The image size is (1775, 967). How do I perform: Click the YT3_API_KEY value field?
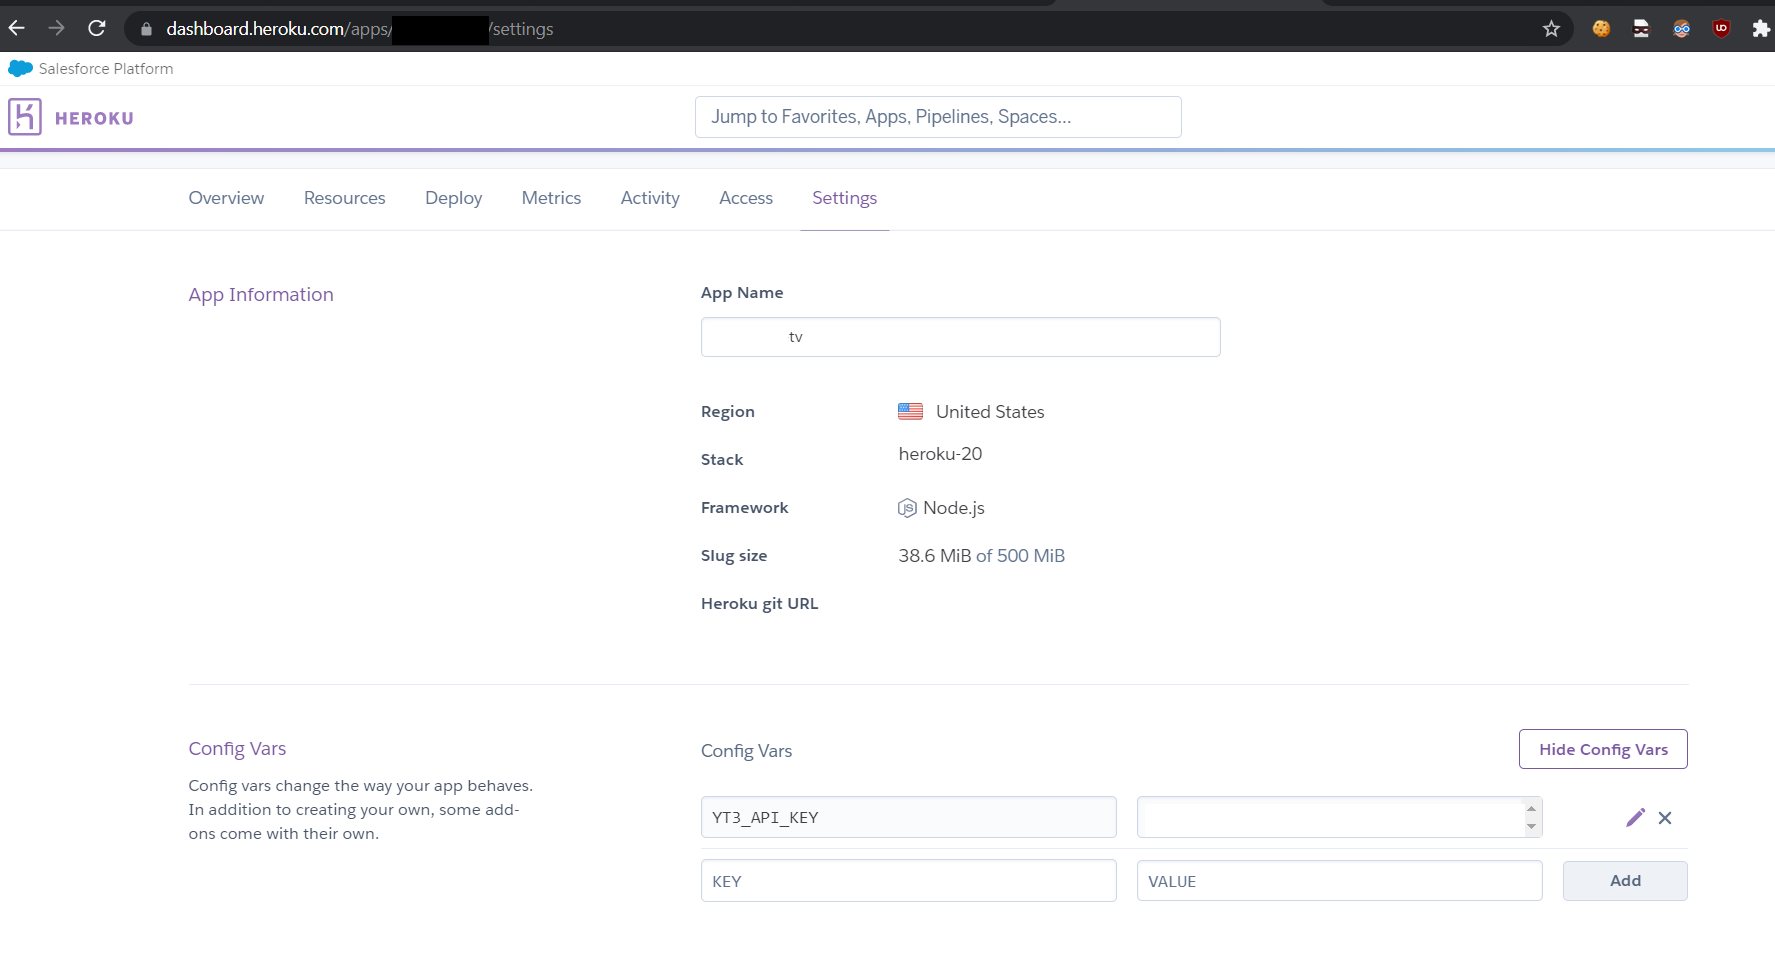[1339, 817]
